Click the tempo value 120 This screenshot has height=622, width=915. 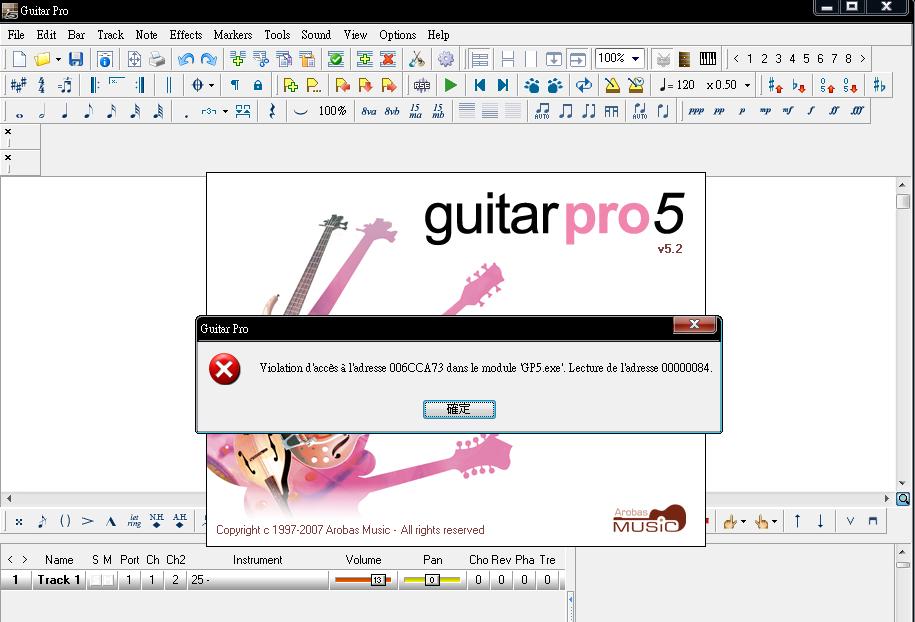pyautogui.click(x=685, y=85)
